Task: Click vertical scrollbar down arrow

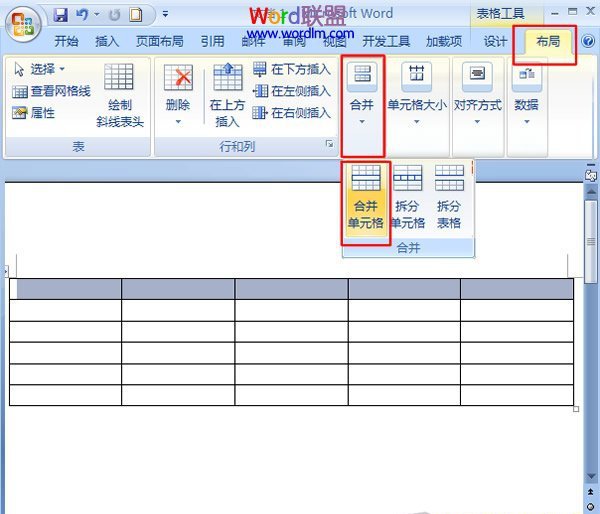Action: (x=591, y=476)
